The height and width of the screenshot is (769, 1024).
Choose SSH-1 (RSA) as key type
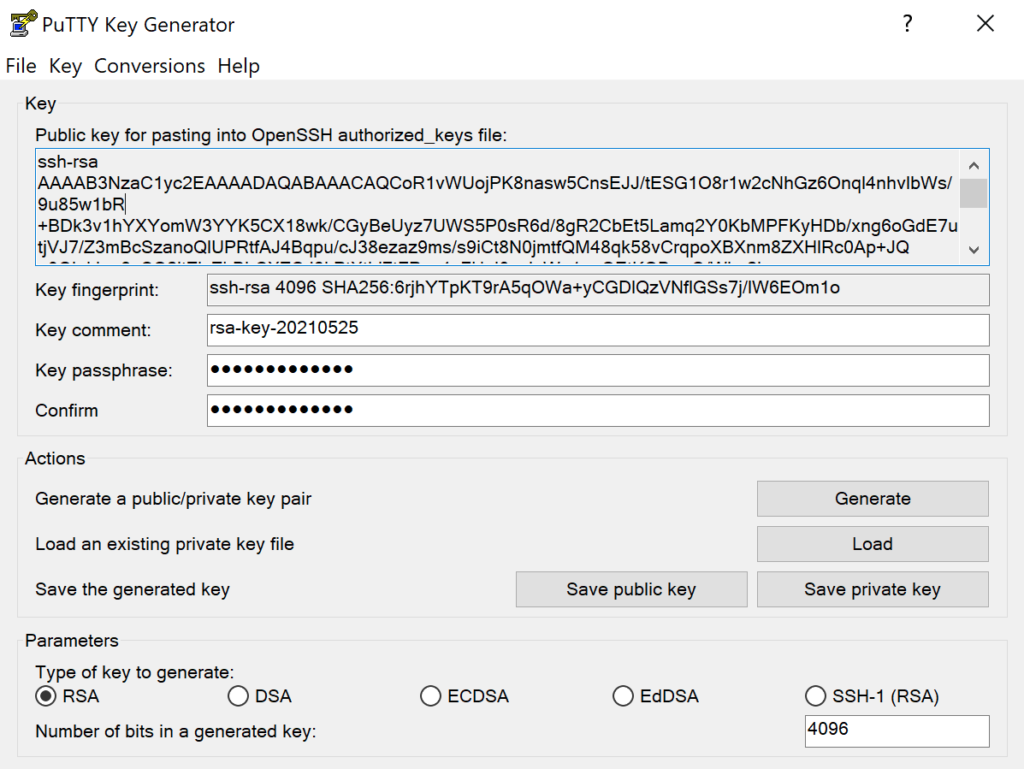(816, 696)
